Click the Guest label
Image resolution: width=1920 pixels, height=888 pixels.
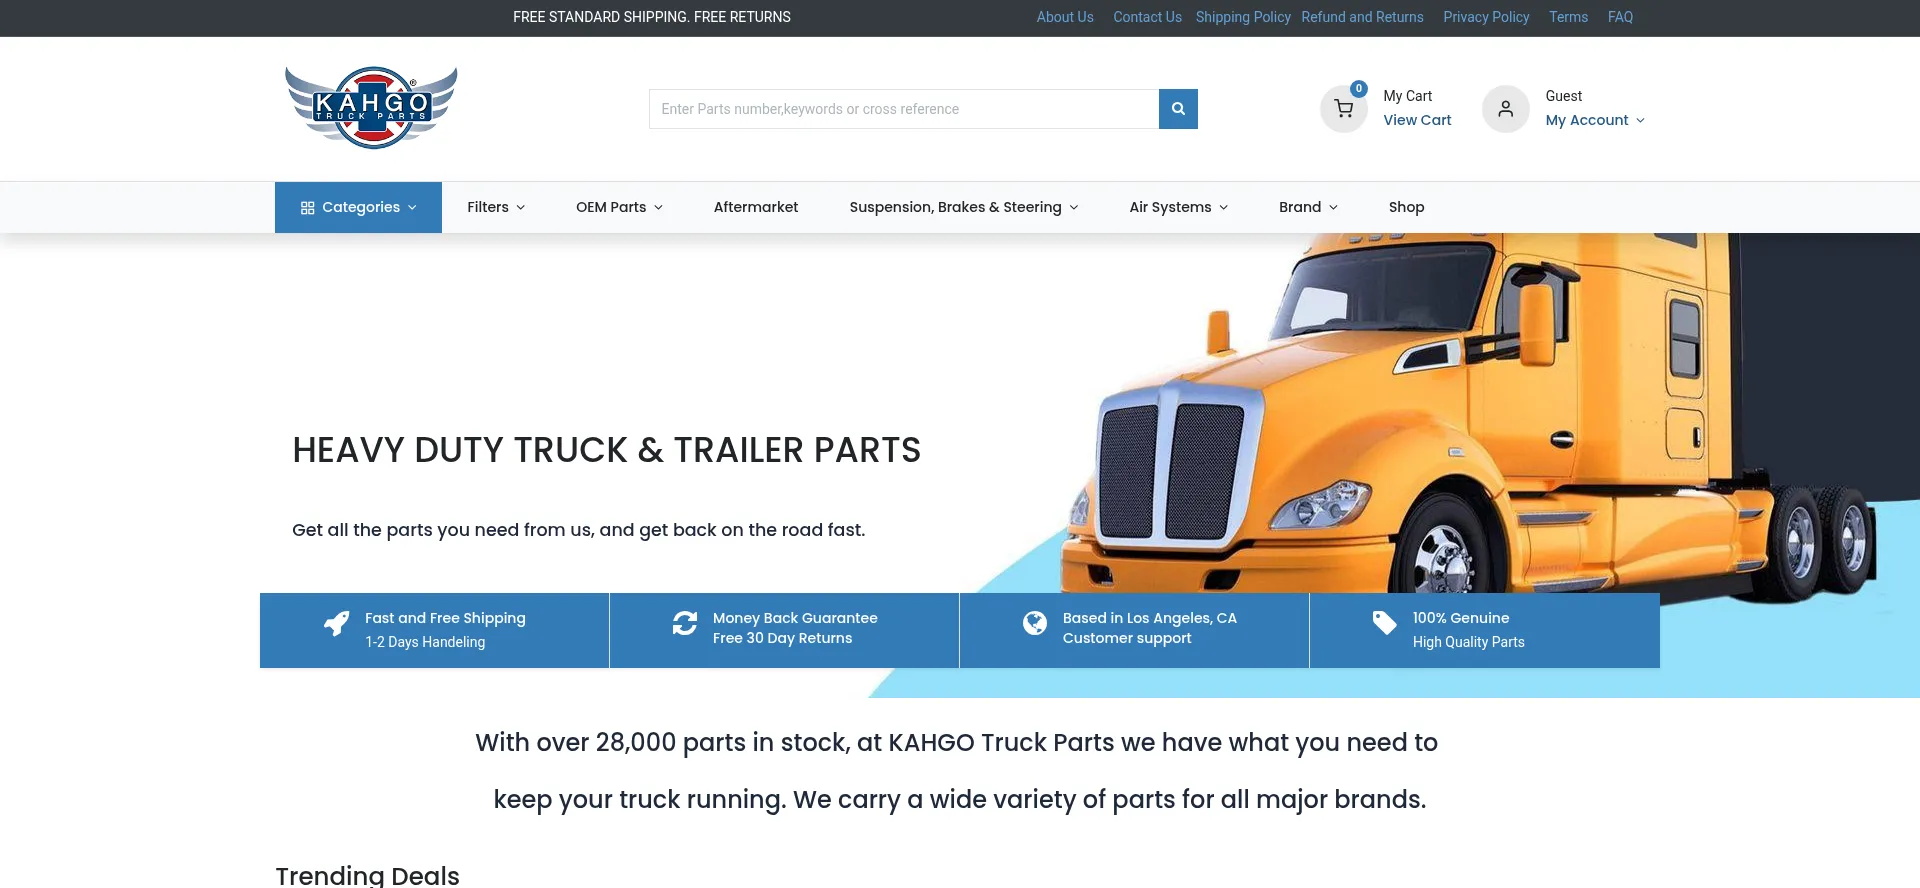[1563, 96]
